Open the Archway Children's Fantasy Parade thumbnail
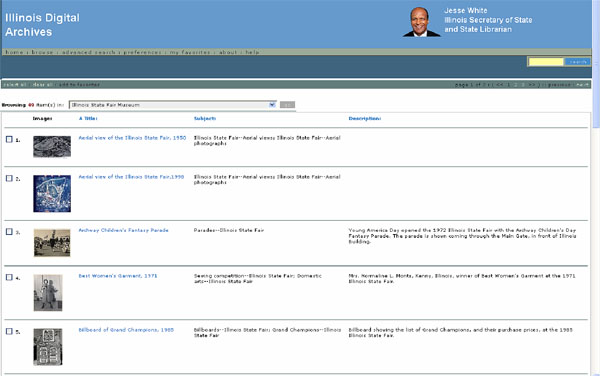This screenshot has height=376, width=600. pos(52,243)
